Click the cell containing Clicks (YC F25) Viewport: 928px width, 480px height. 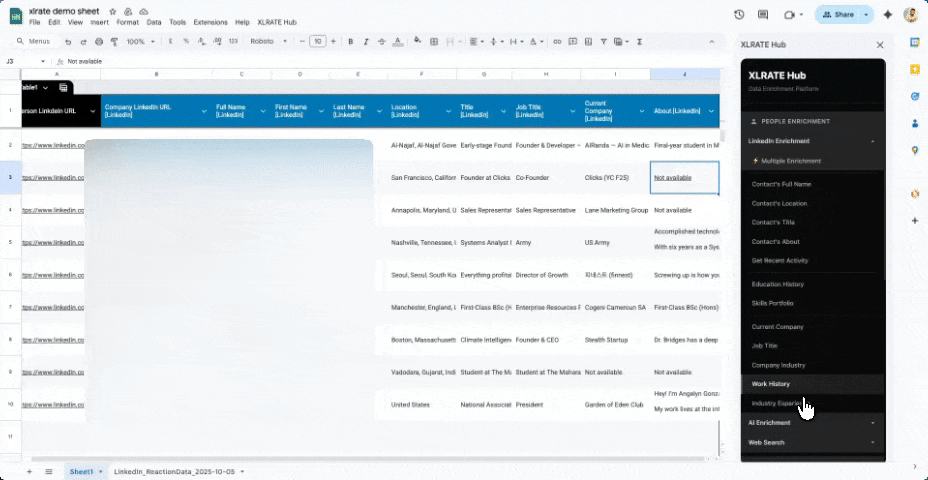[x=614, y=178]
